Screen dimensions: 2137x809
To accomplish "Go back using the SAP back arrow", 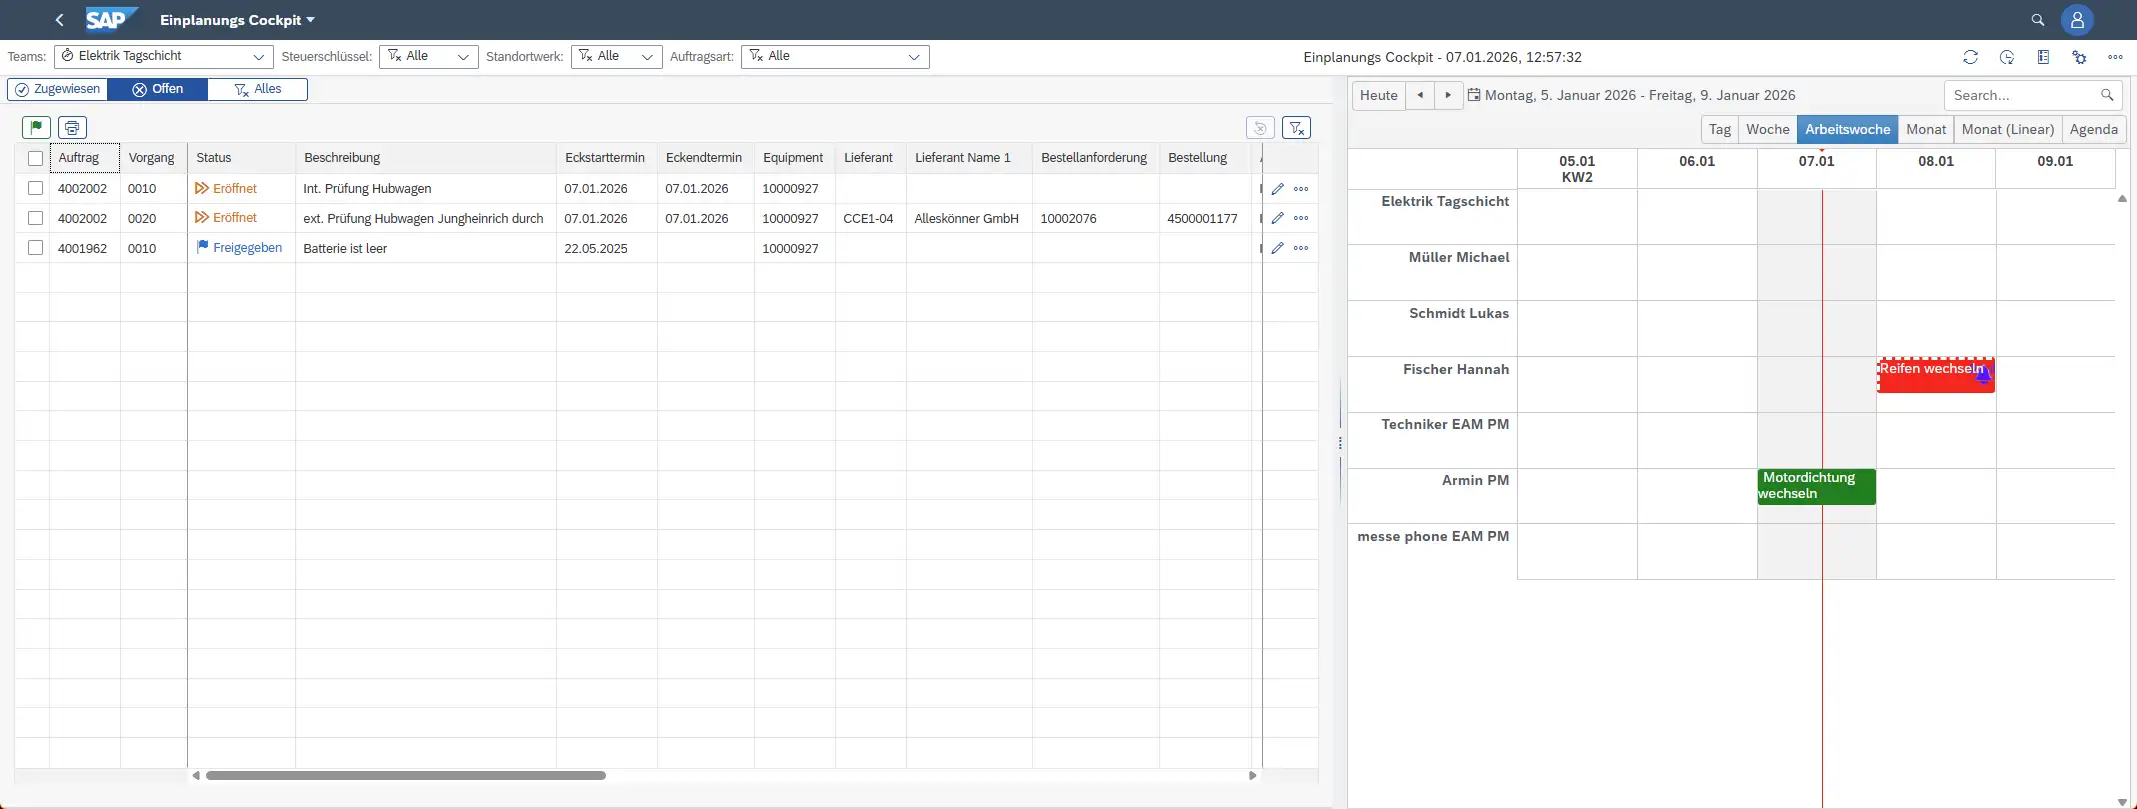I will click(x=60, y=20).
